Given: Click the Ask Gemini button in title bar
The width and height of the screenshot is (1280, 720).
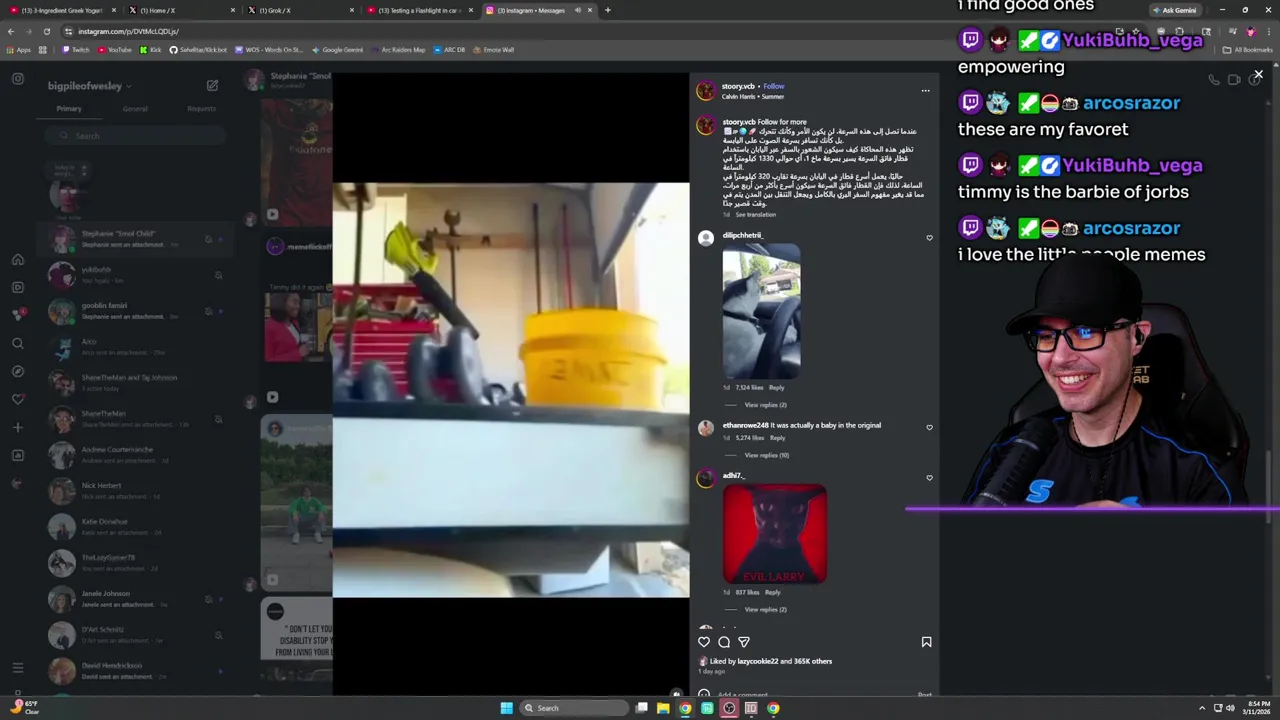Looking at the screenshot, I should point(1174,10).
